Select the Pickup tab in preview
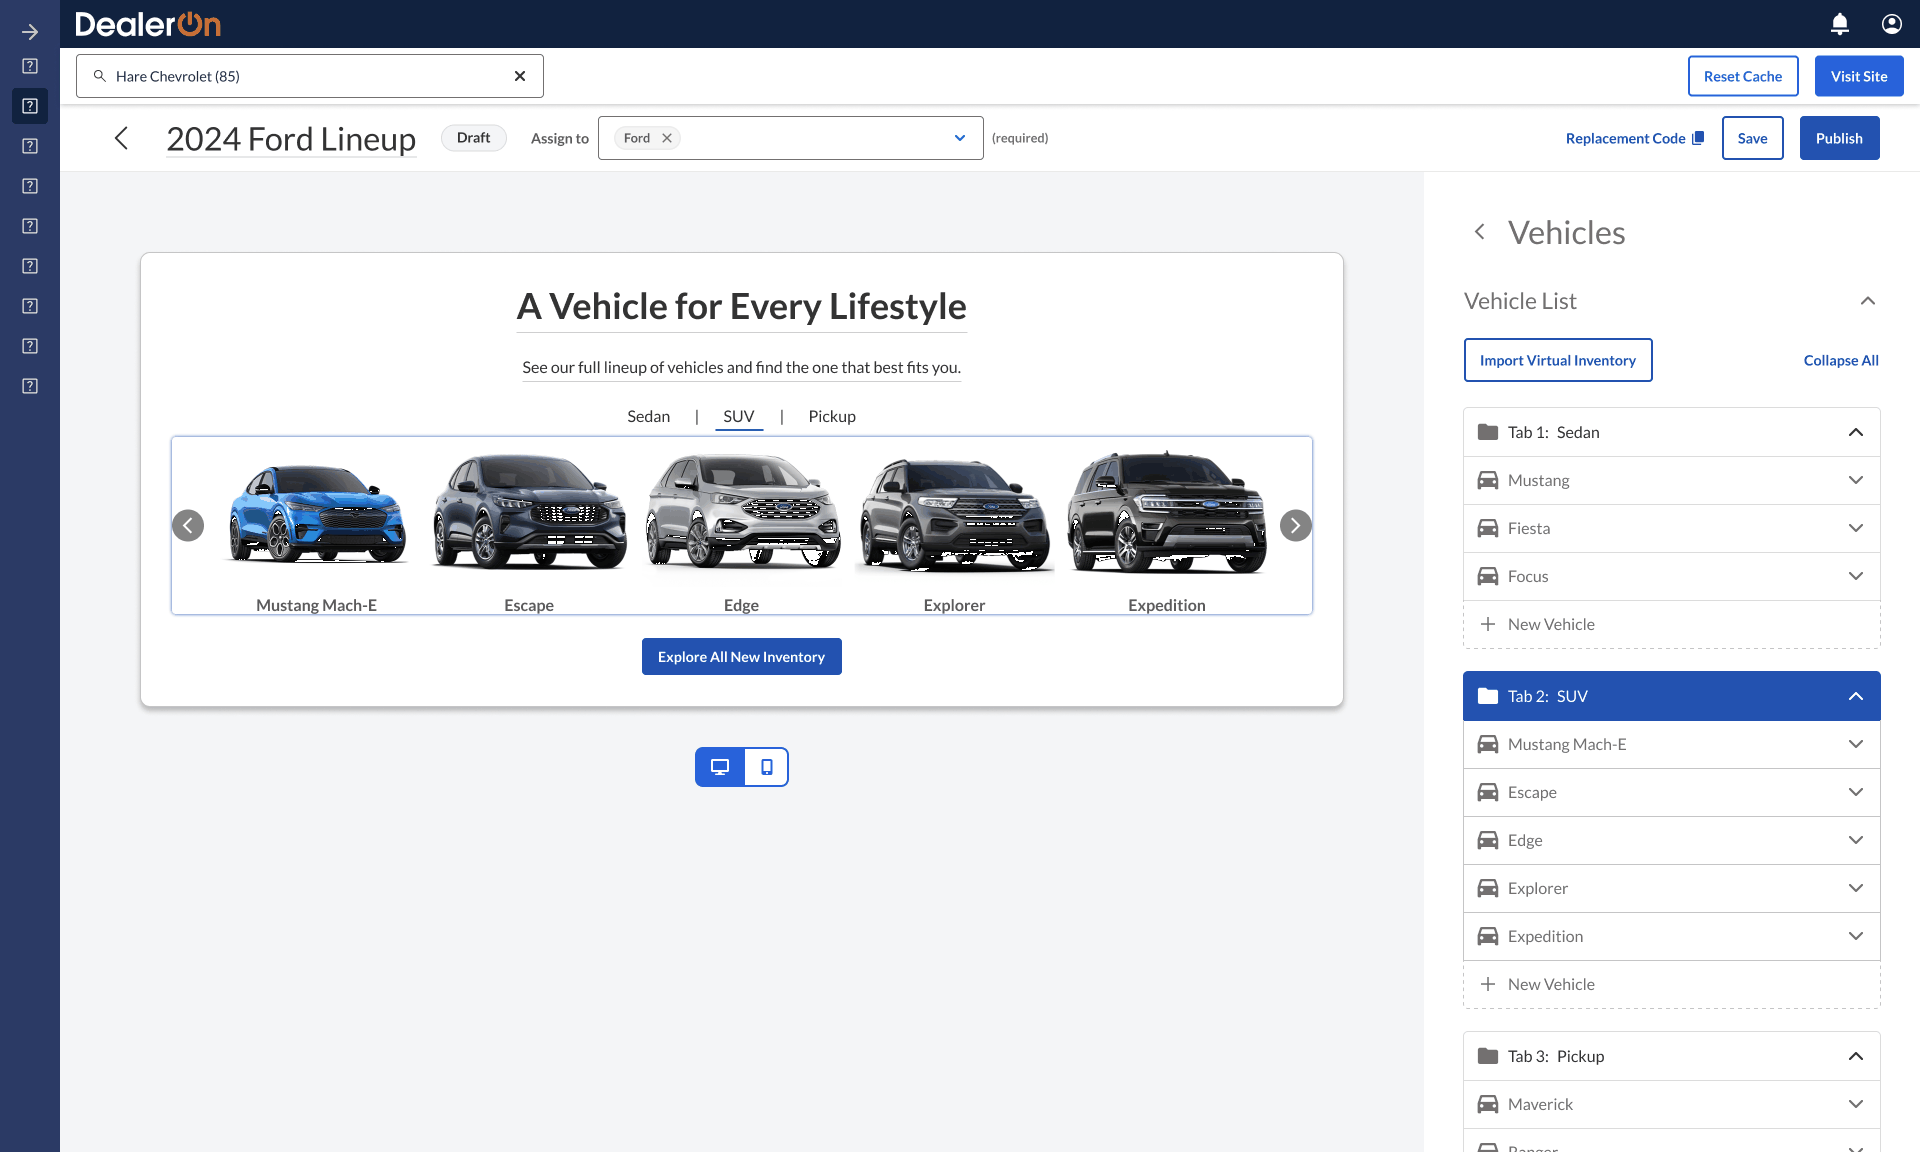Screen dimensions: 1920x1152 click(831, 416)
